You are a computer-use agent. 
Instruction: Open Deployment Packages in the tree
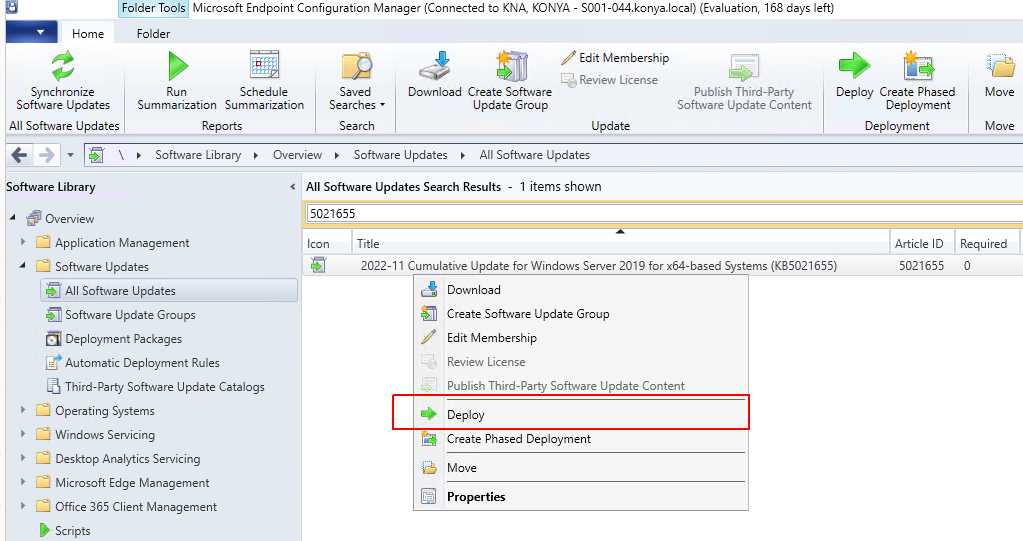(123, 339)
